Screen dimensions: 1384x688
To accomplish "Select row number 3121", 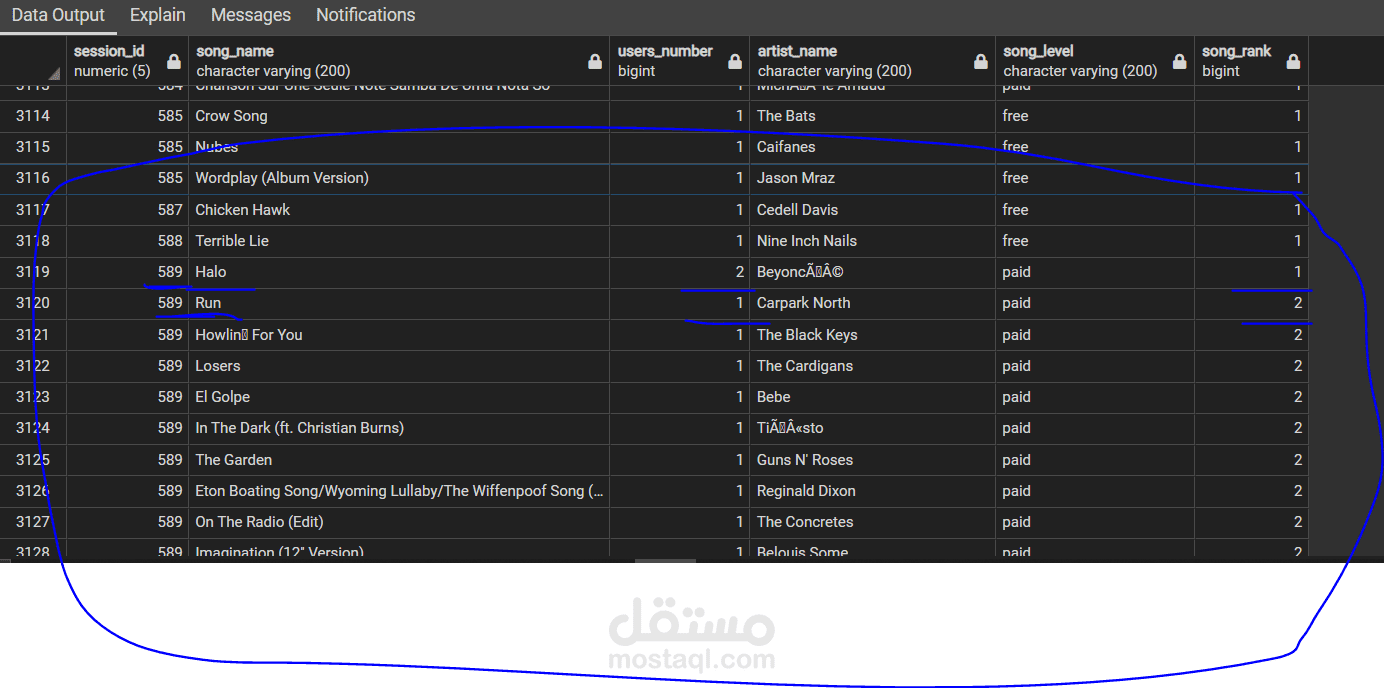I will coord(33,335).
